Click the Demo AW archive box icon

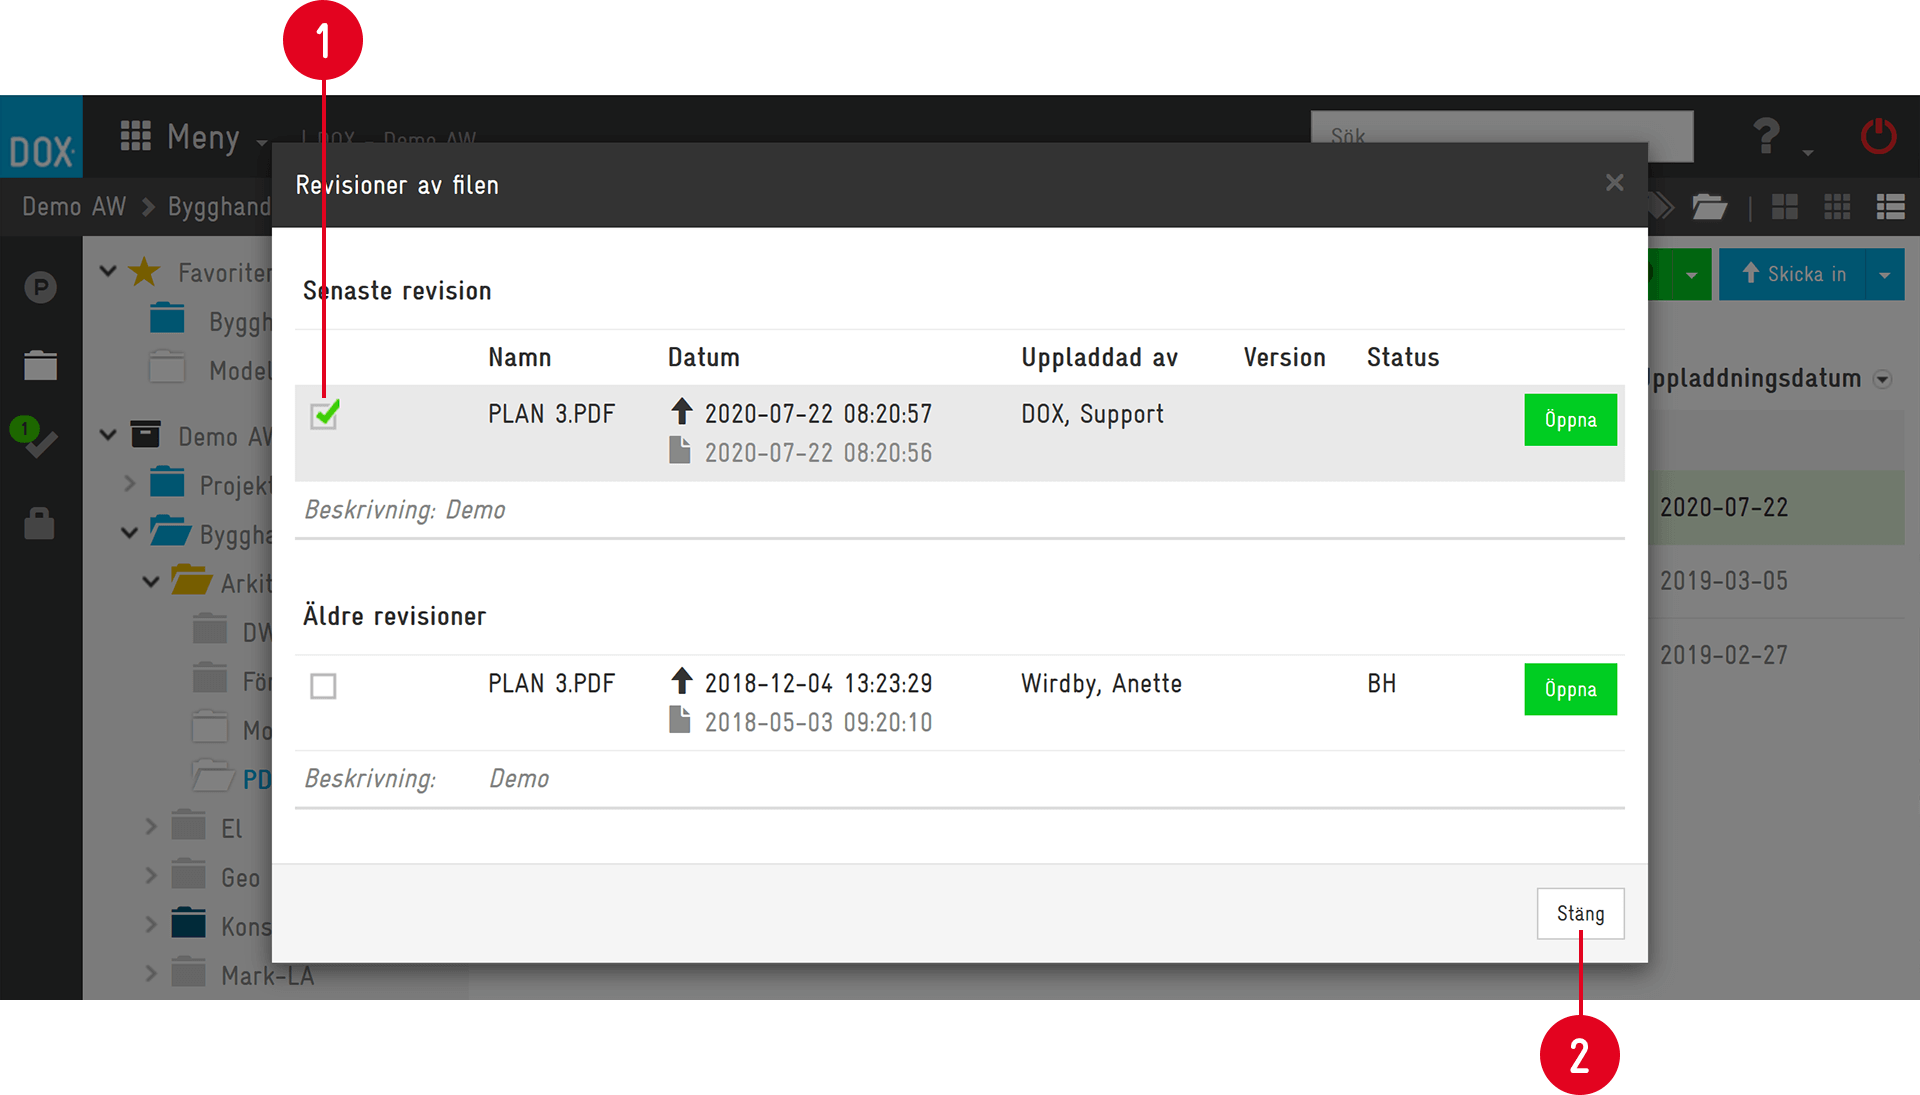tap(146, 434)
